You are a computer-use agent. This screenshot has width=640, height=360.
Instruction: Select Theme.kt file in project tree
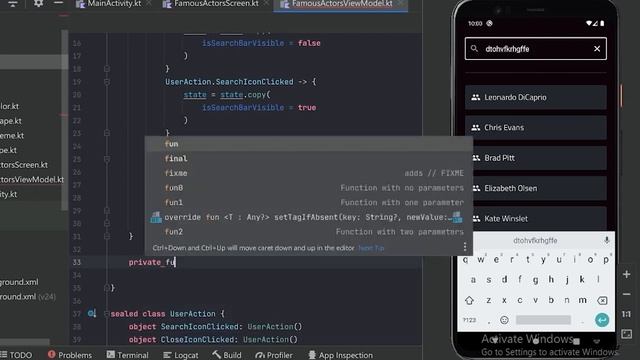coord(12,136)
